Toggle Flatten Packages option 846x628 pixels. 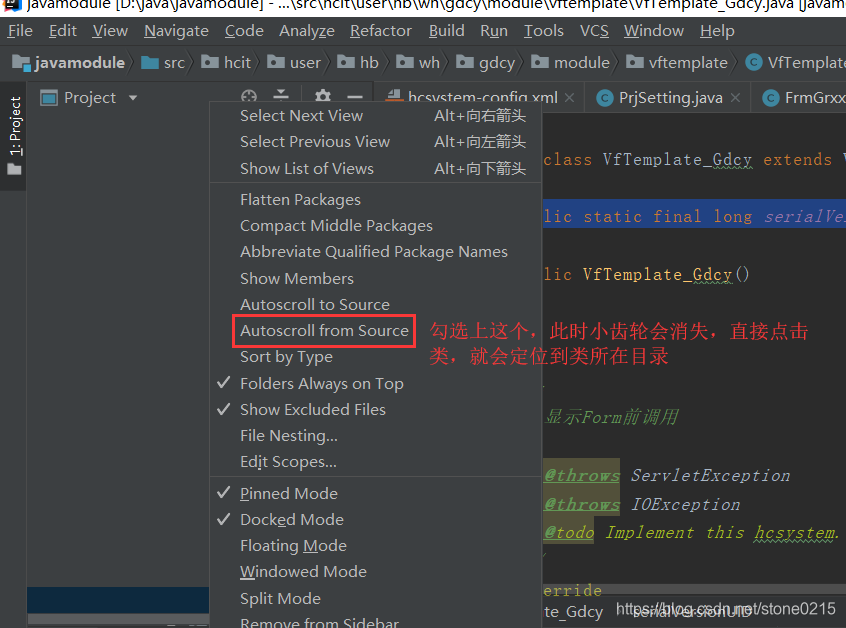[x=376, y=200]
